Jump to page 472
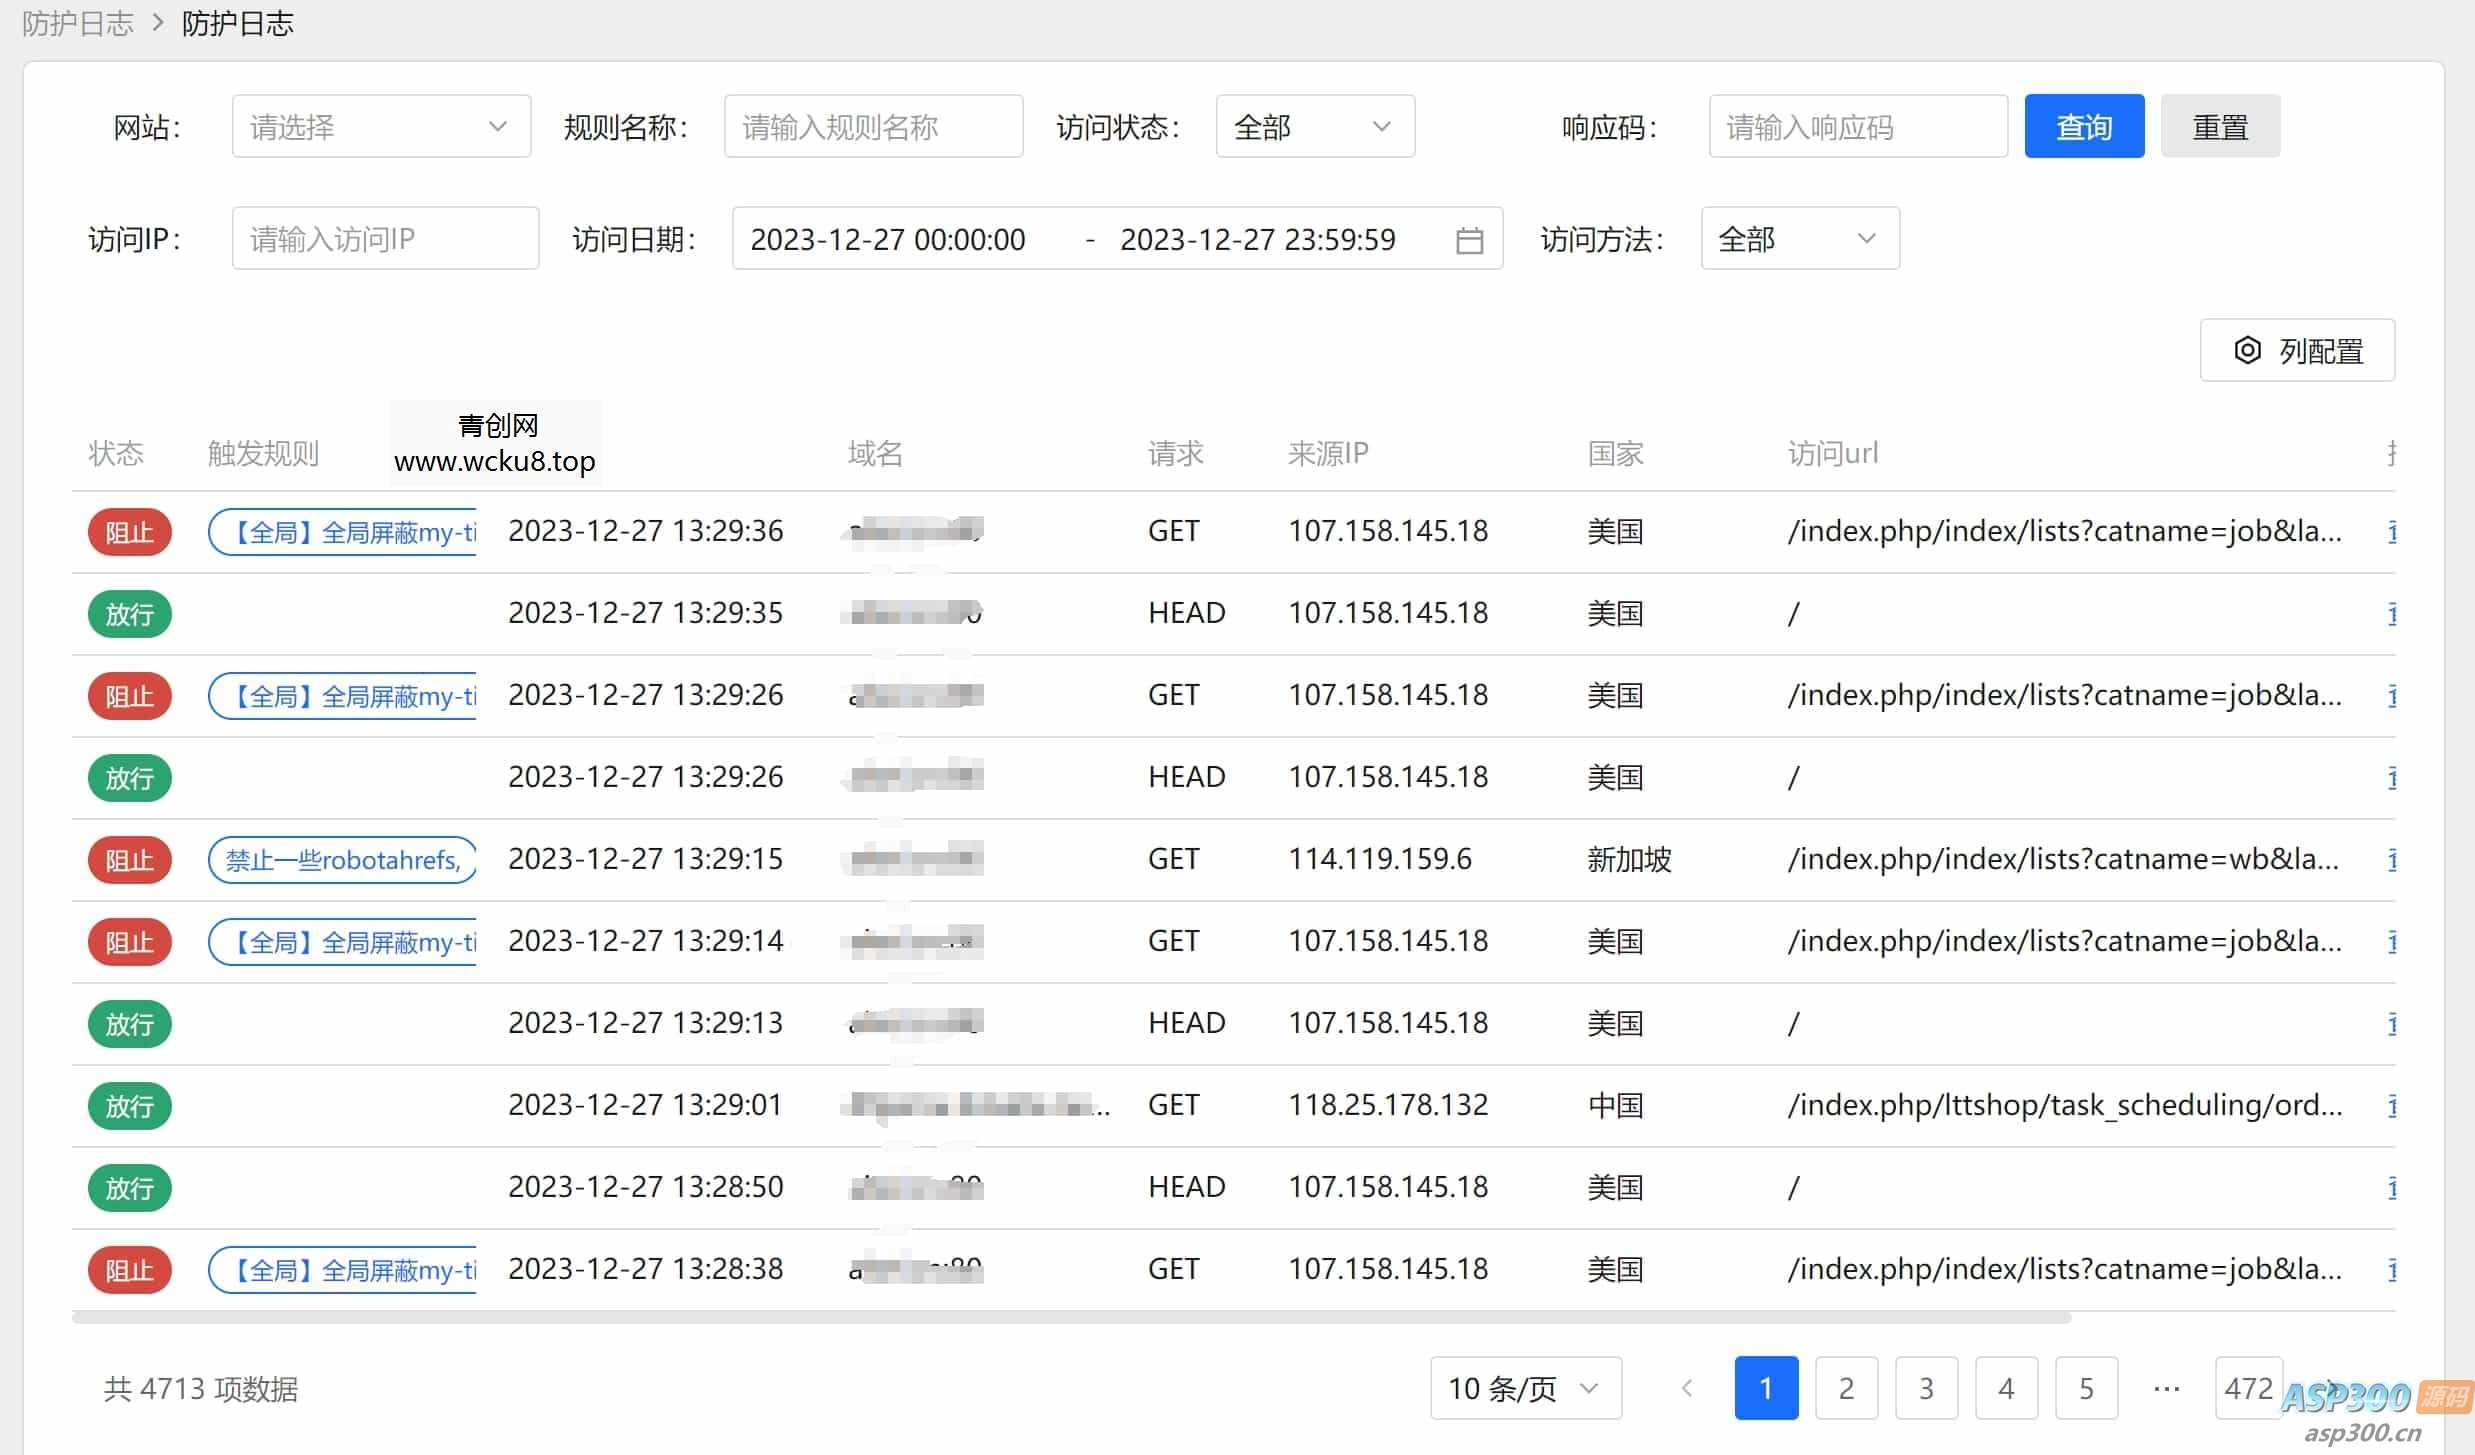This screenshot has width=2475, height=1455. 2249,1388
